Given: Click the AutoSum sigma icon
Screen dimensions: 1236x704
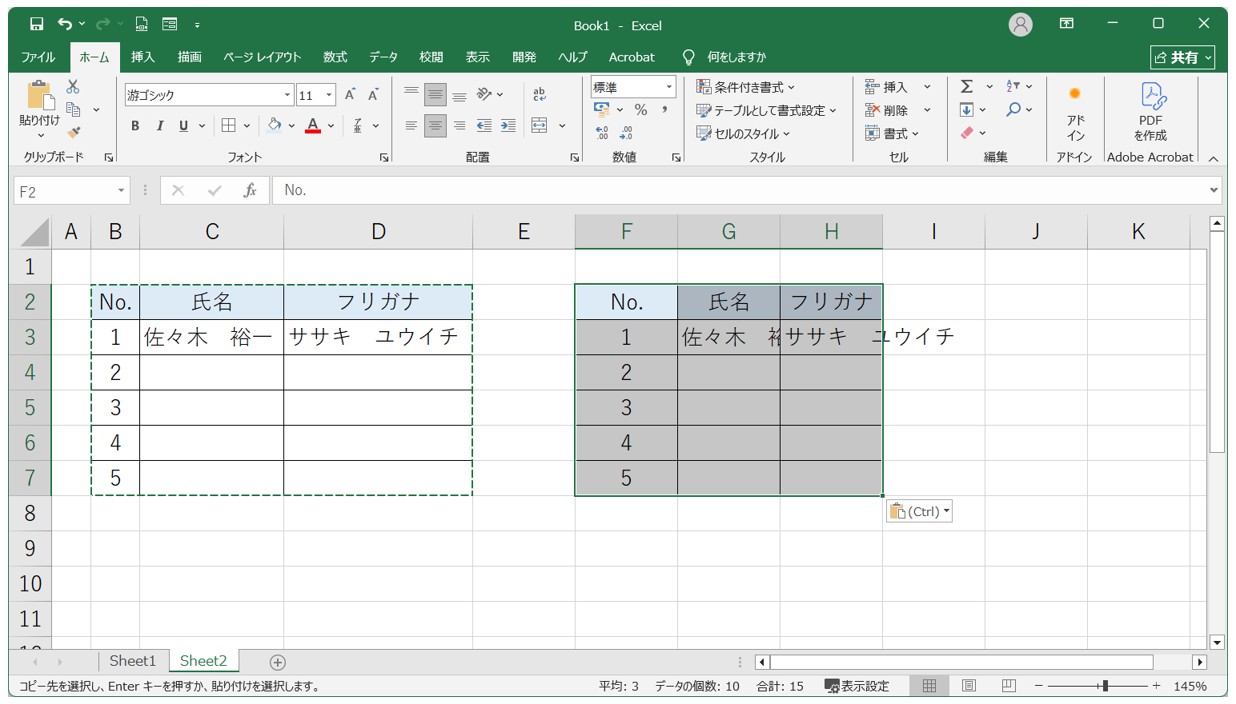Looking at the screenshot, I should [x=966, y=87].
